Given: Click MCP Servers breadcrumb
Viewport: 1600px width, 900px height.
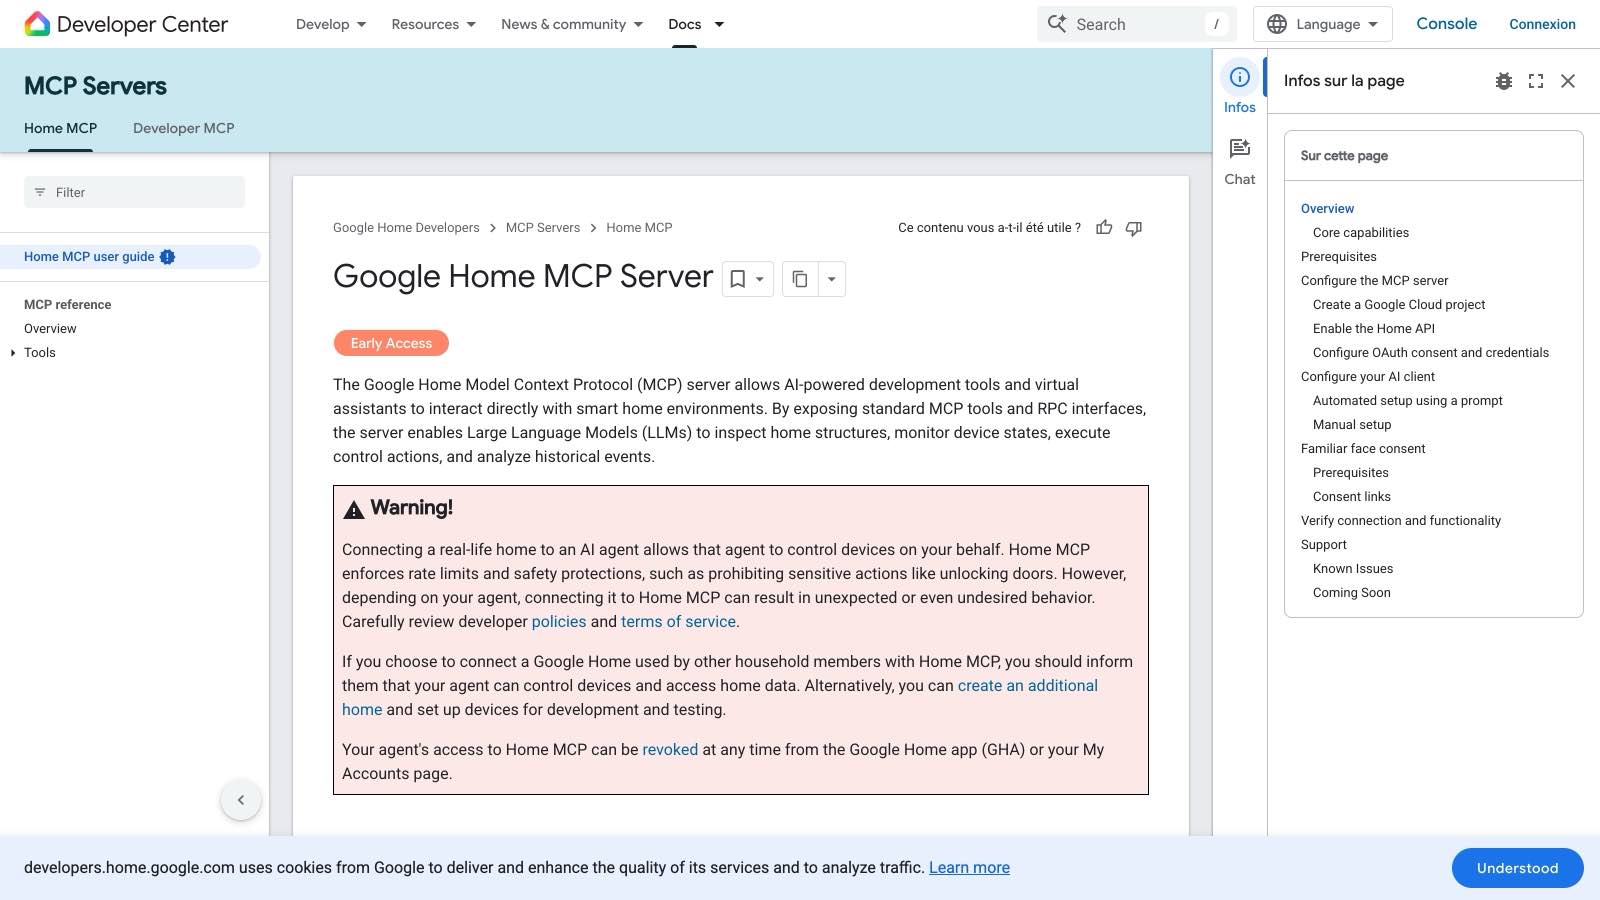Looking at the screenshot, I should coord(543,228).
